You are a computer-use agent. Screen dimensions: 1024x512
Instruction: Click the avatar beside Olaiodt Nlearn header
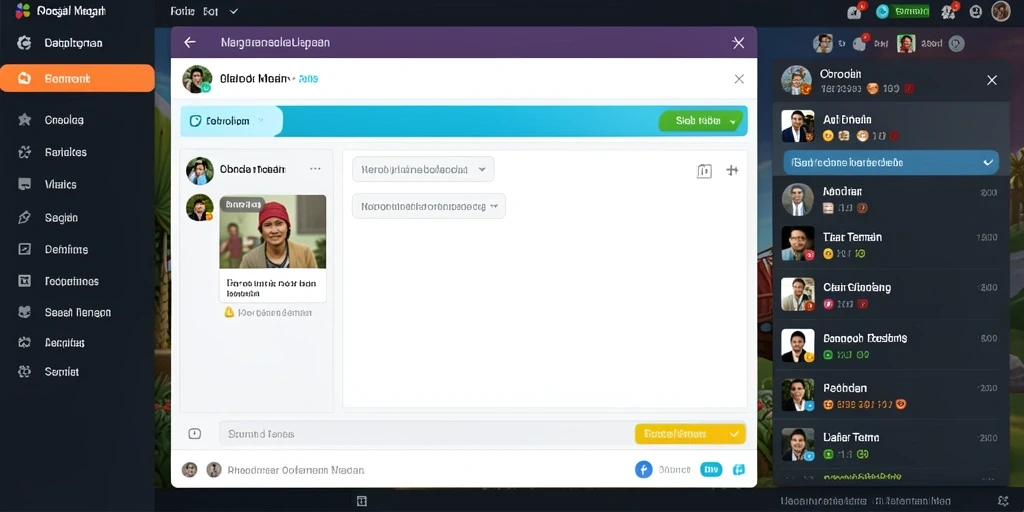pos(197,79)
